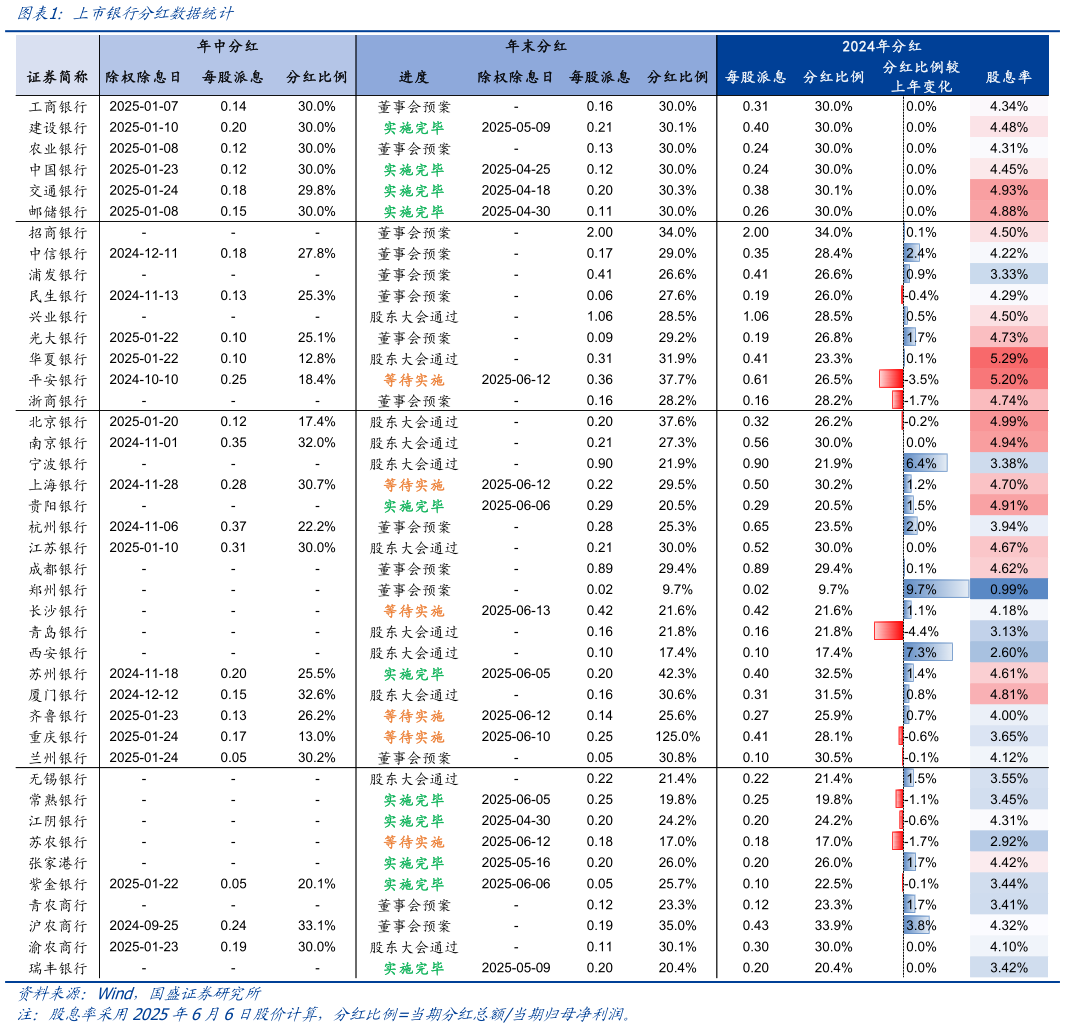The width and height of the screenshot is (1065, 1028).
Task: Click the 年末分红 group header
Action: click(536, 46)
